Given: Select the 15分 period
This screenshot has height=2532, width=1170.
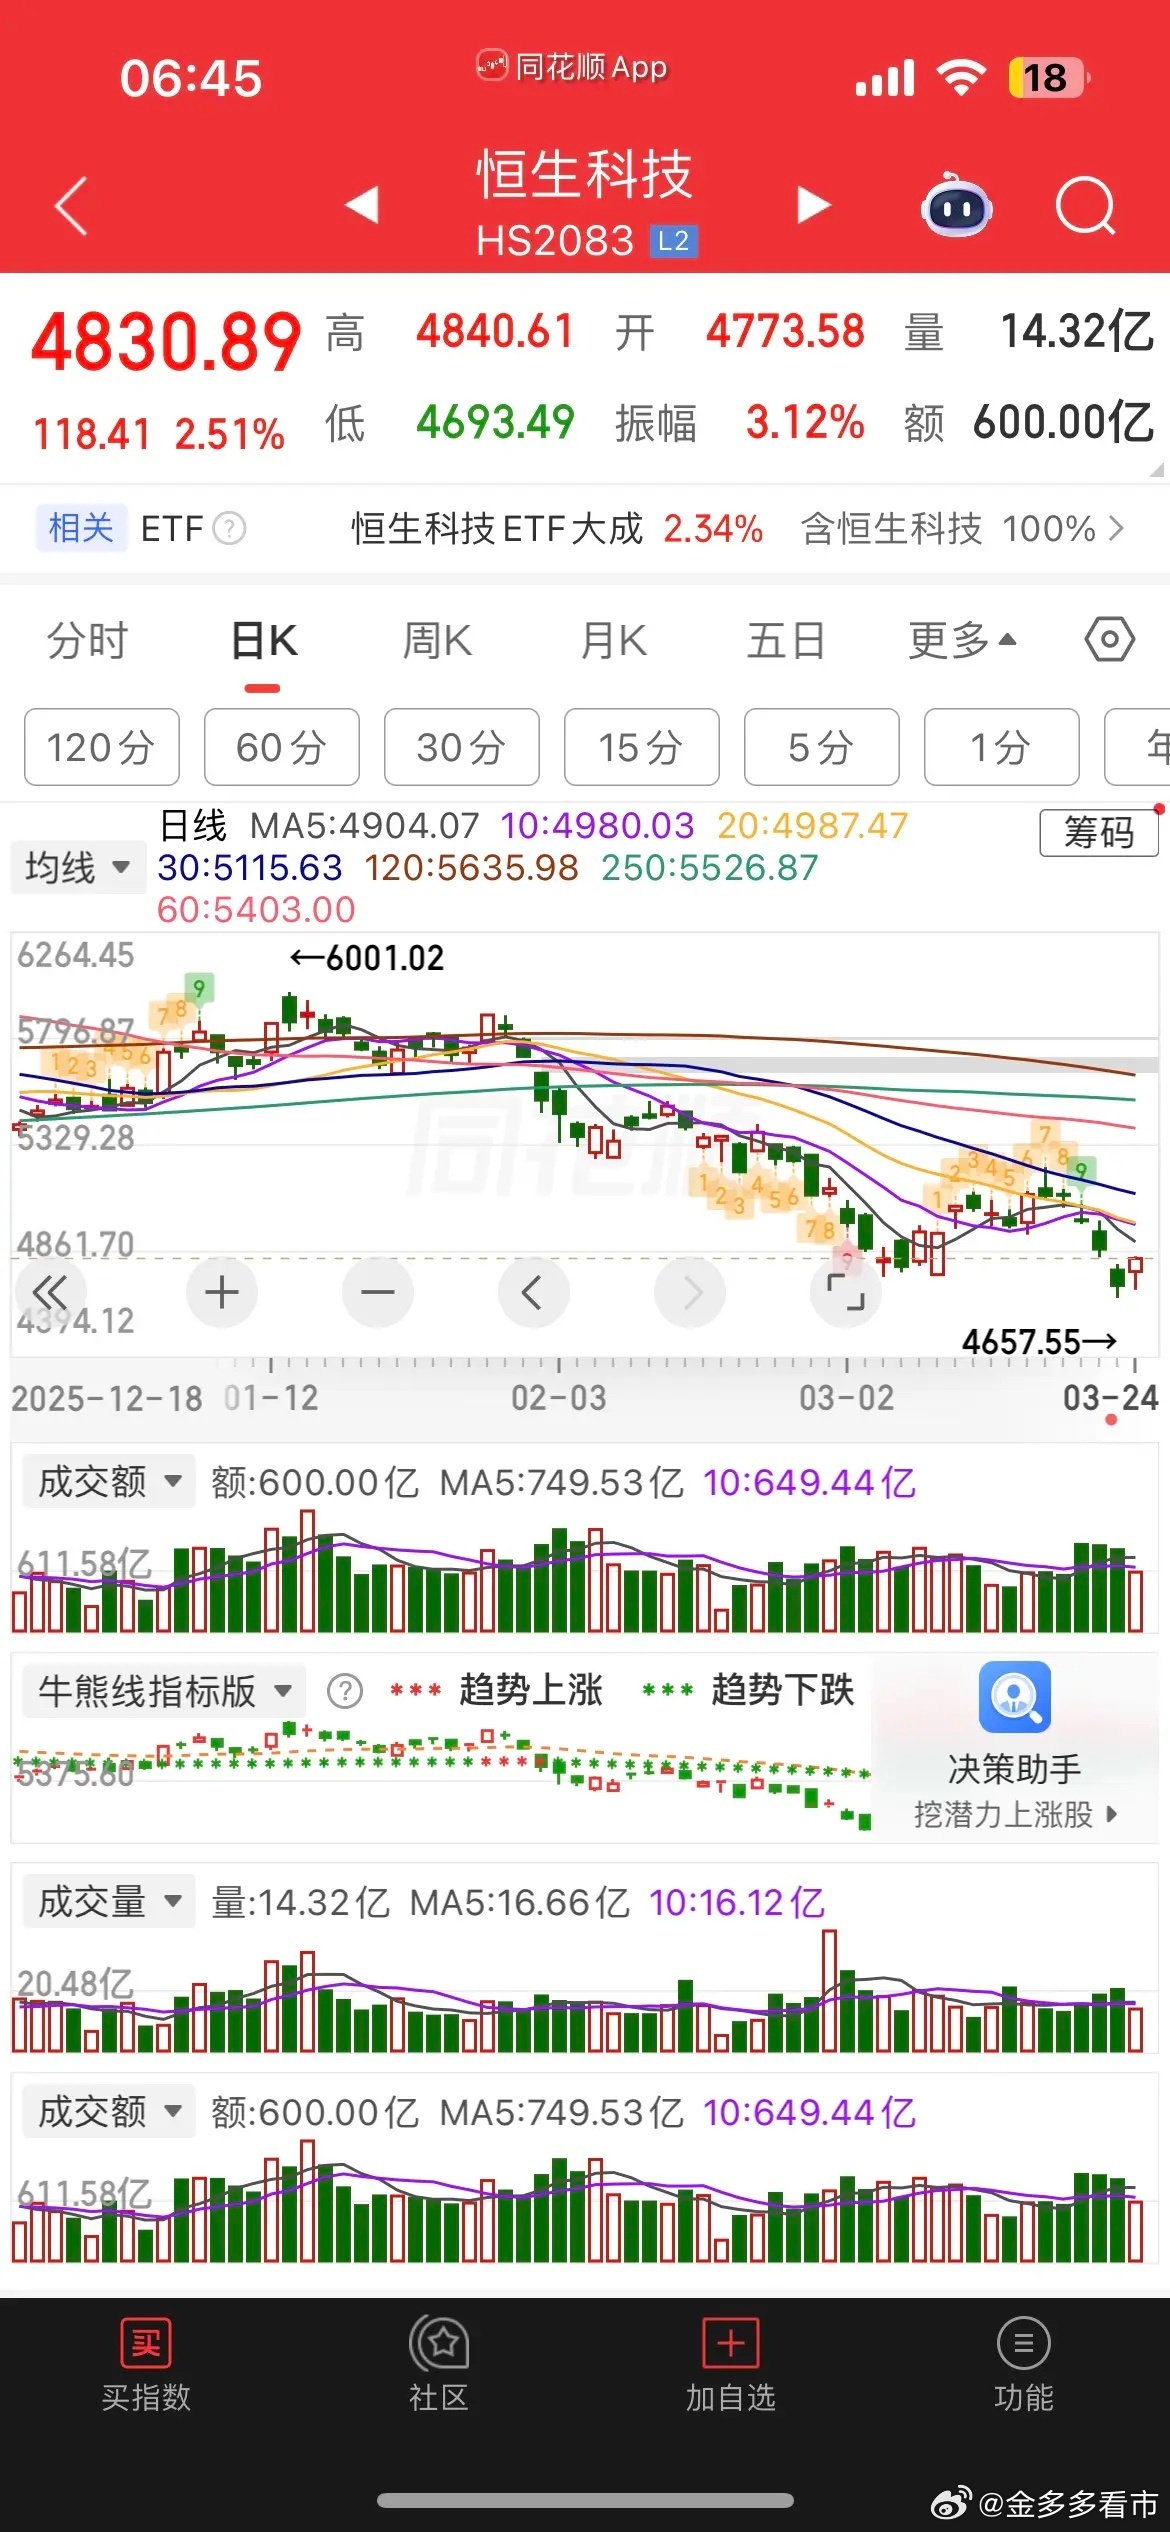Looking at the screenshot, I should 642,747.
